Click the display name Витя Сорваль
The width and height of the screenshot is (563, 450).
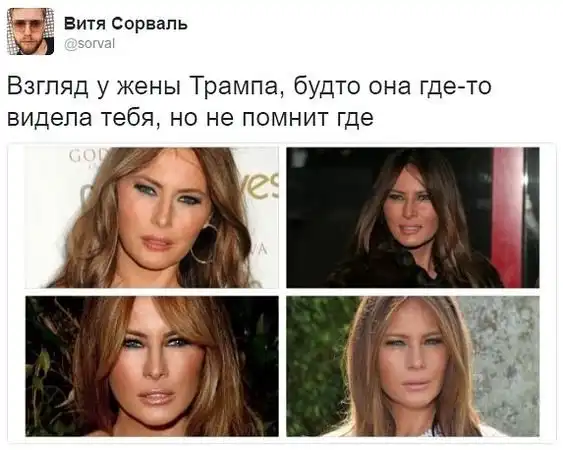click(126, 24)
